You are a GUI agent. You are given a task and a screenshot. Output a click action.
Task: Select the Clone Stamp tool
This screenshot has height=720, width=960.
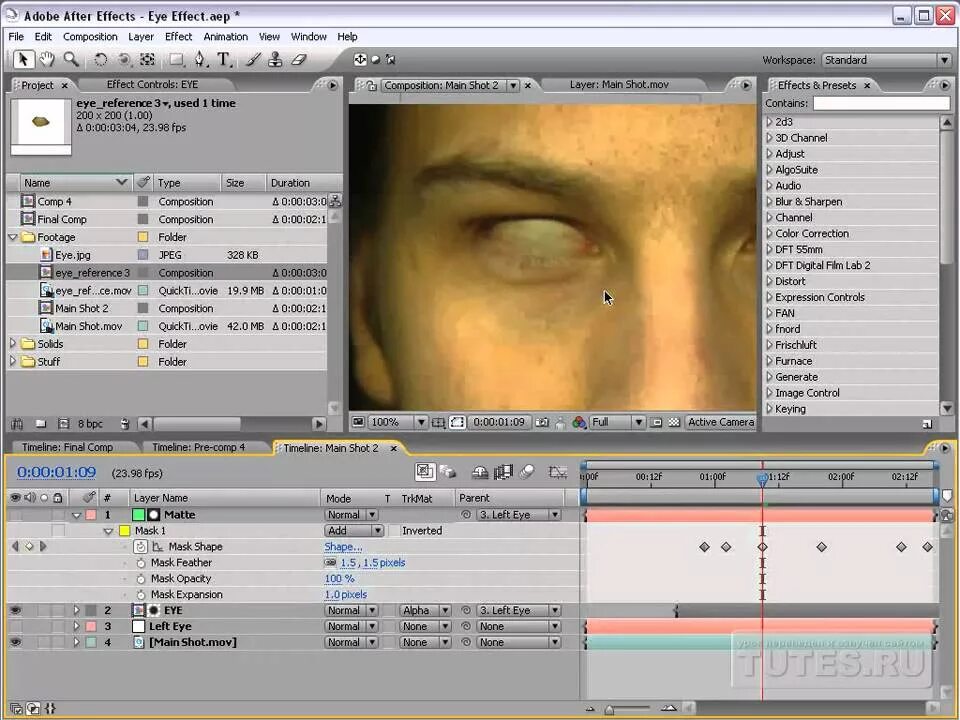[275, 59]
